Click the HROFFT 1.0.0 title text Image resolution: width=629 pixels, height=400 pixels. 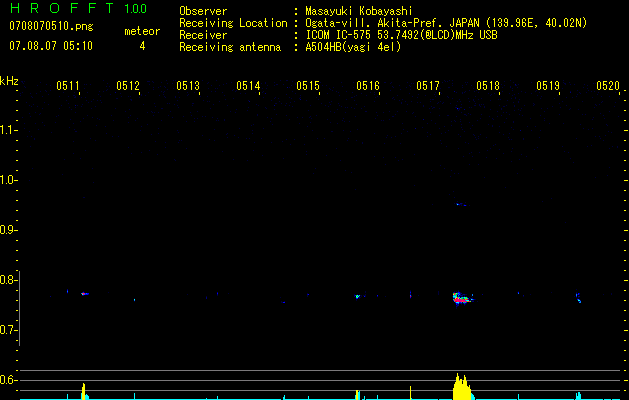[x=78, y=8]
